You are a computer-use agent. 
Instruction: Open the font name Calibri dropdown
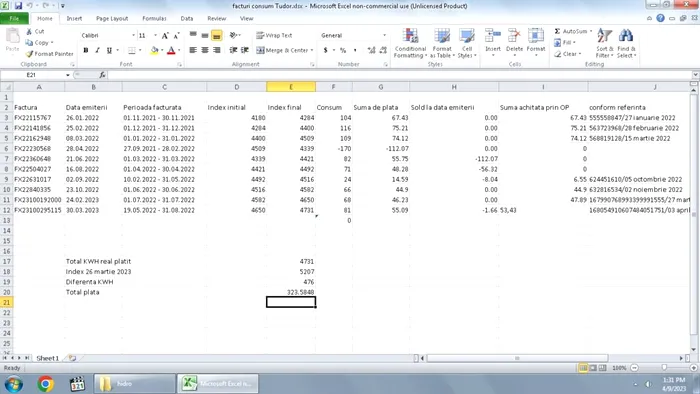[x=133, y=35]
